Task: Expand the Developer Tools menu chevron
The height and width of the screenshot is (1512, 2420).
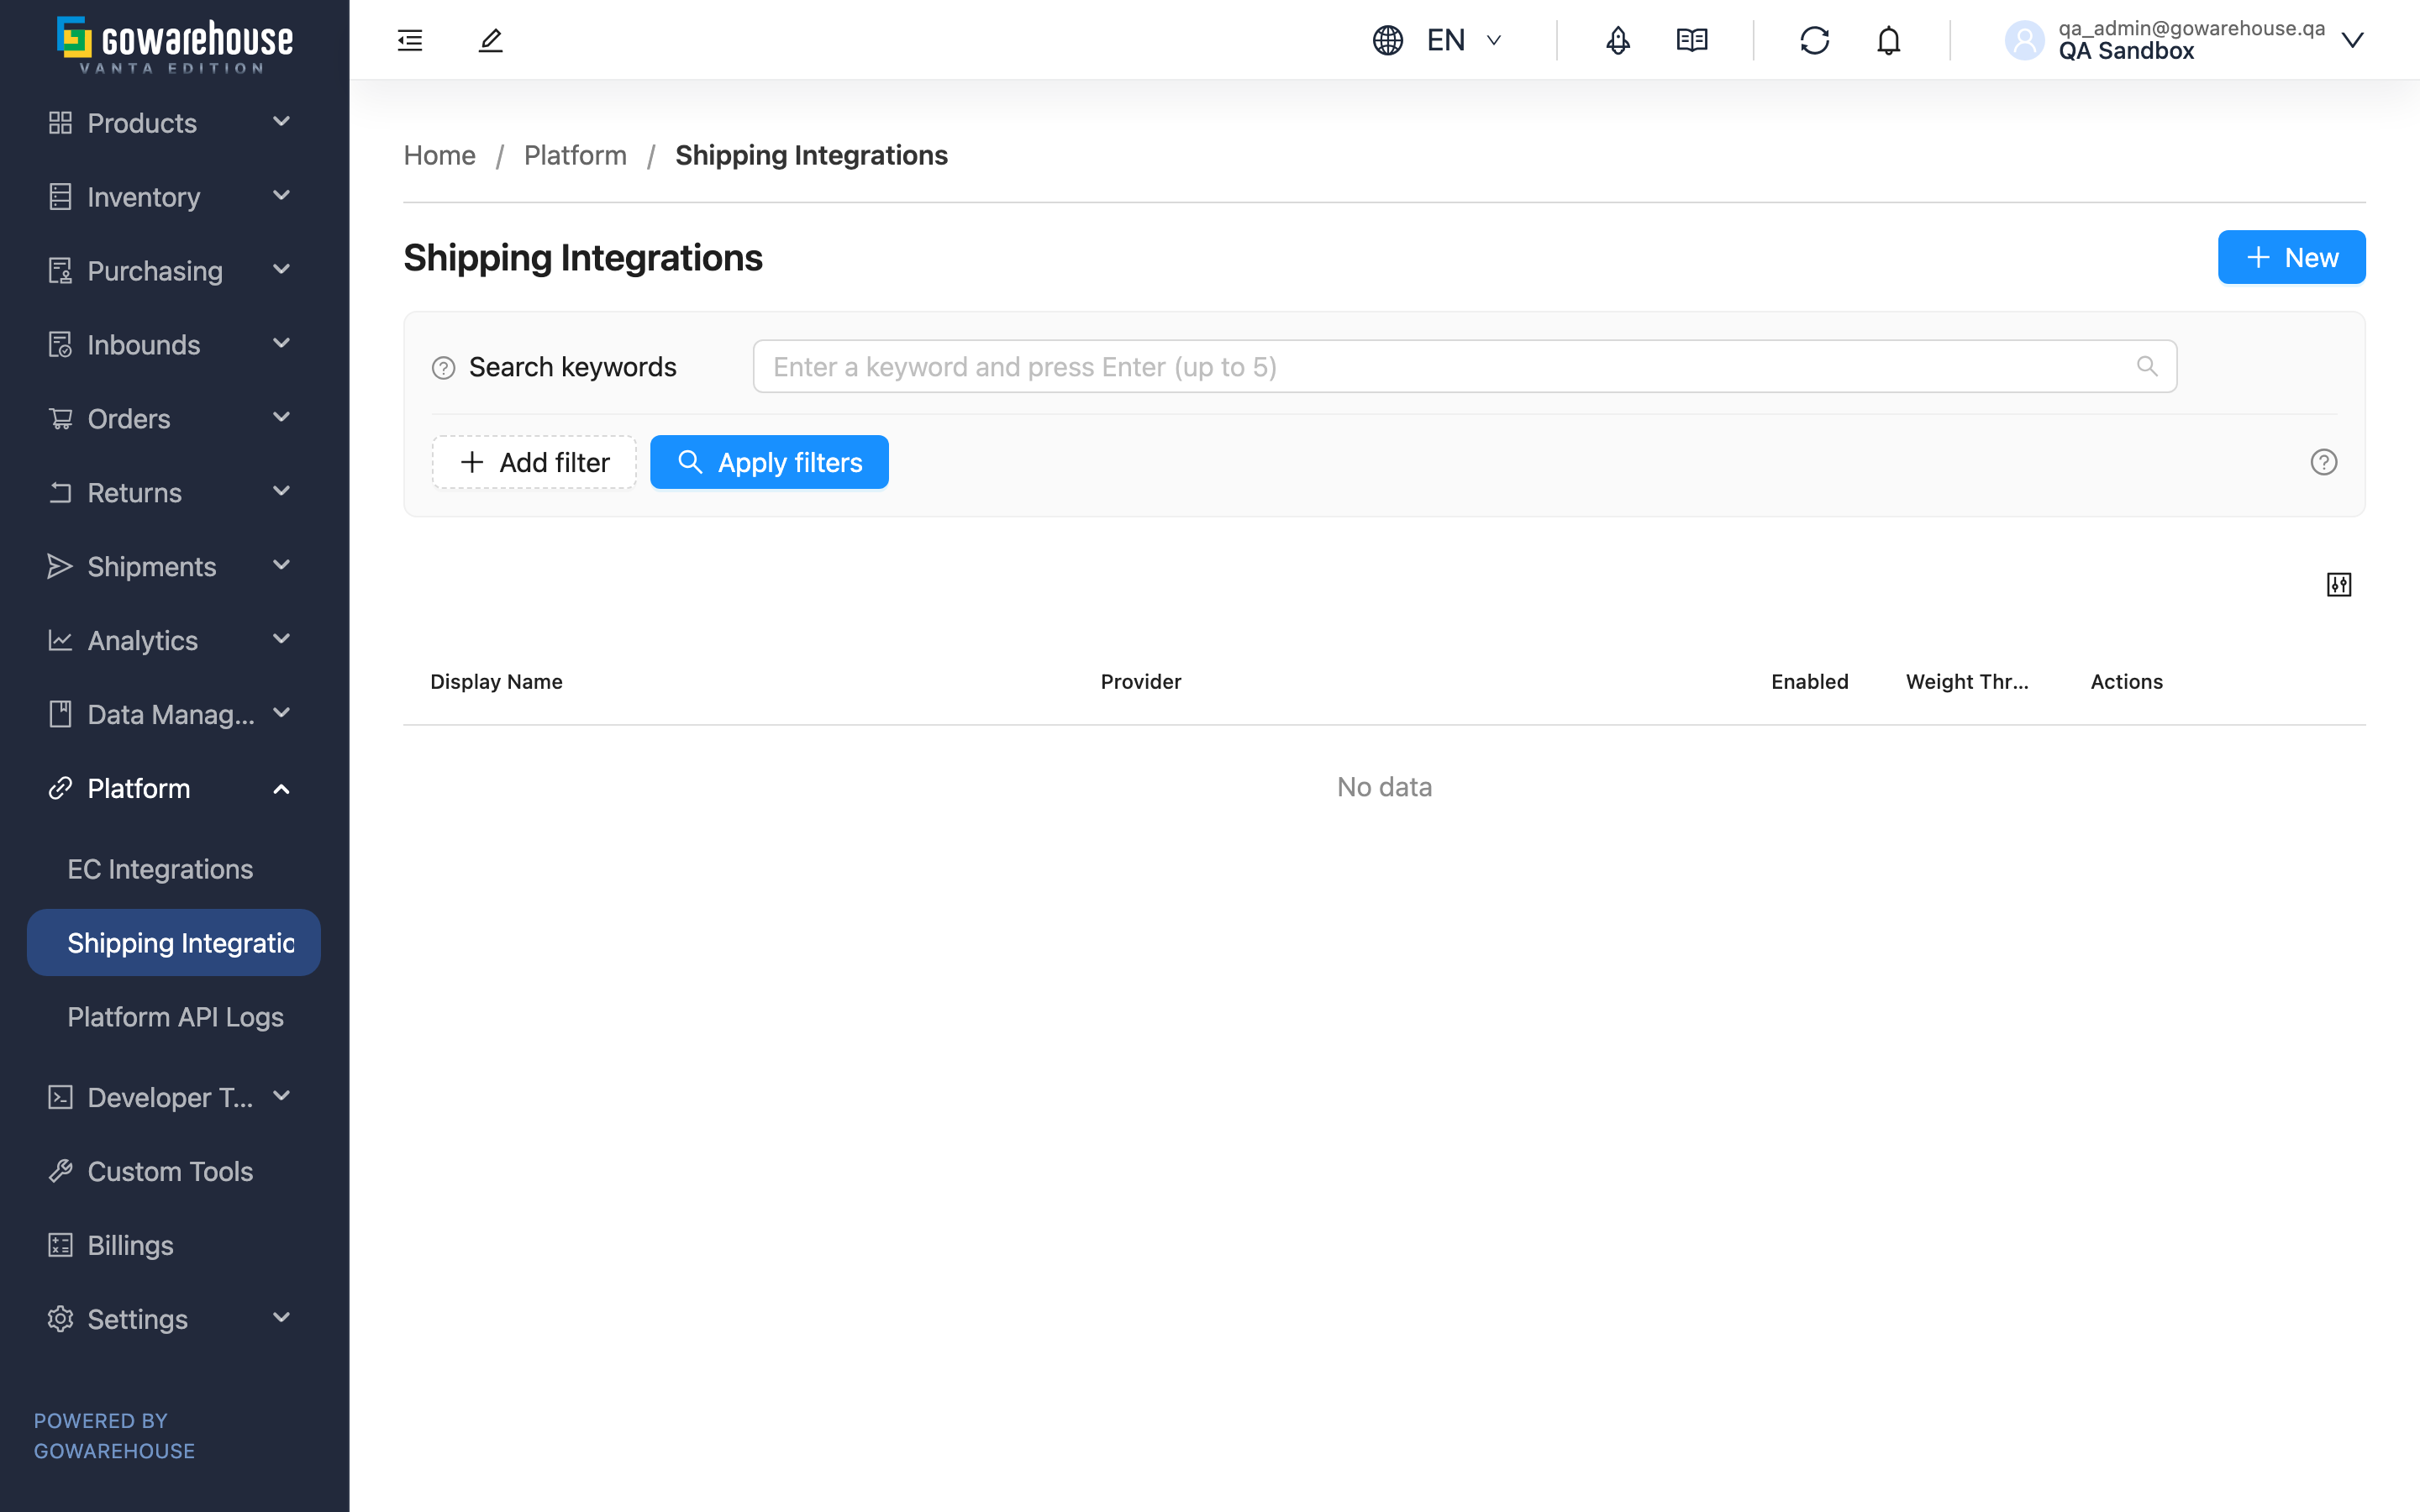Action: pyautogui.click(x=281, y=1097)
